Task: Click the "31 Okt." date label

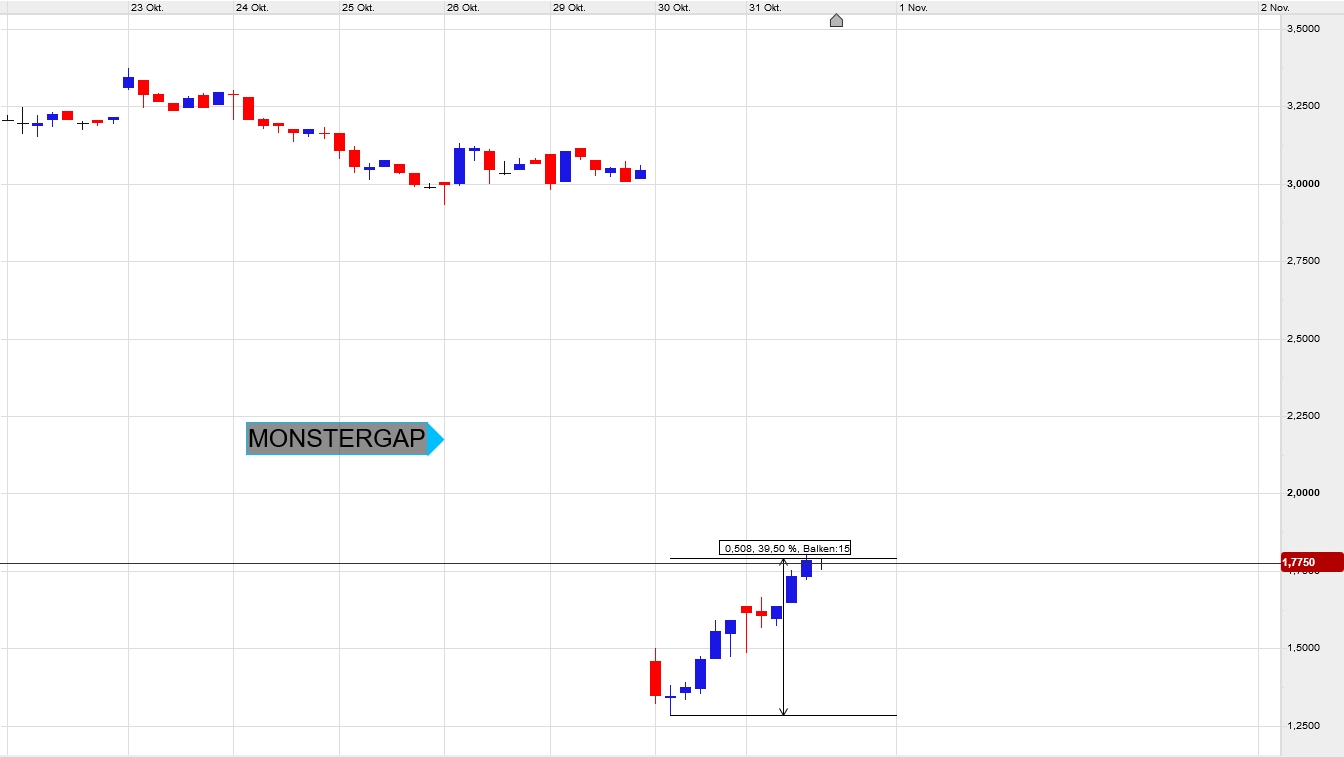Action: (765, 7)
